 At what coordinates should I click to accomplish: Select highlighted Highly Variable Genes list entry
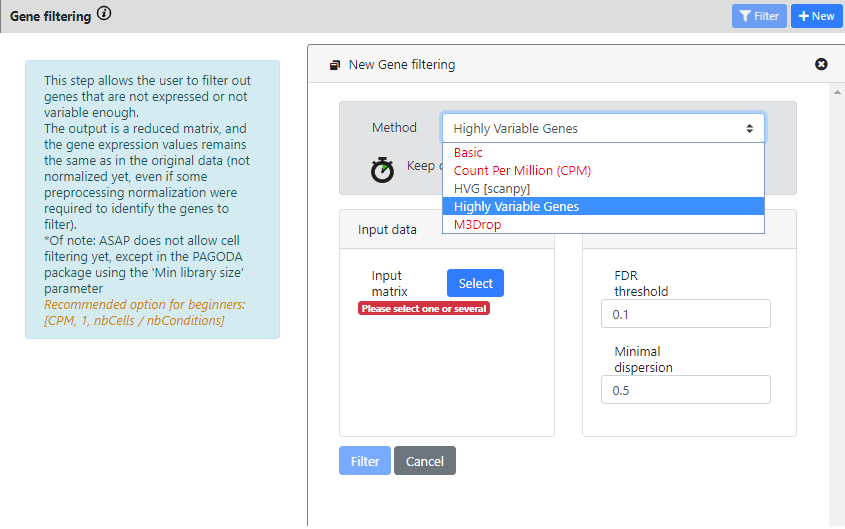click(516, 207)
